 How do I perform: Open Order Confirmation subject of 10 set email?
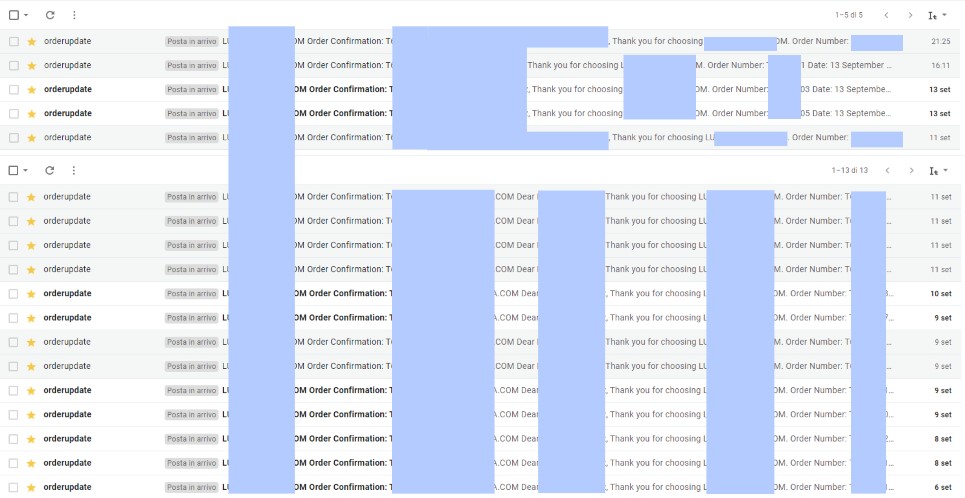pyautogui.click(x=342, y=294)
